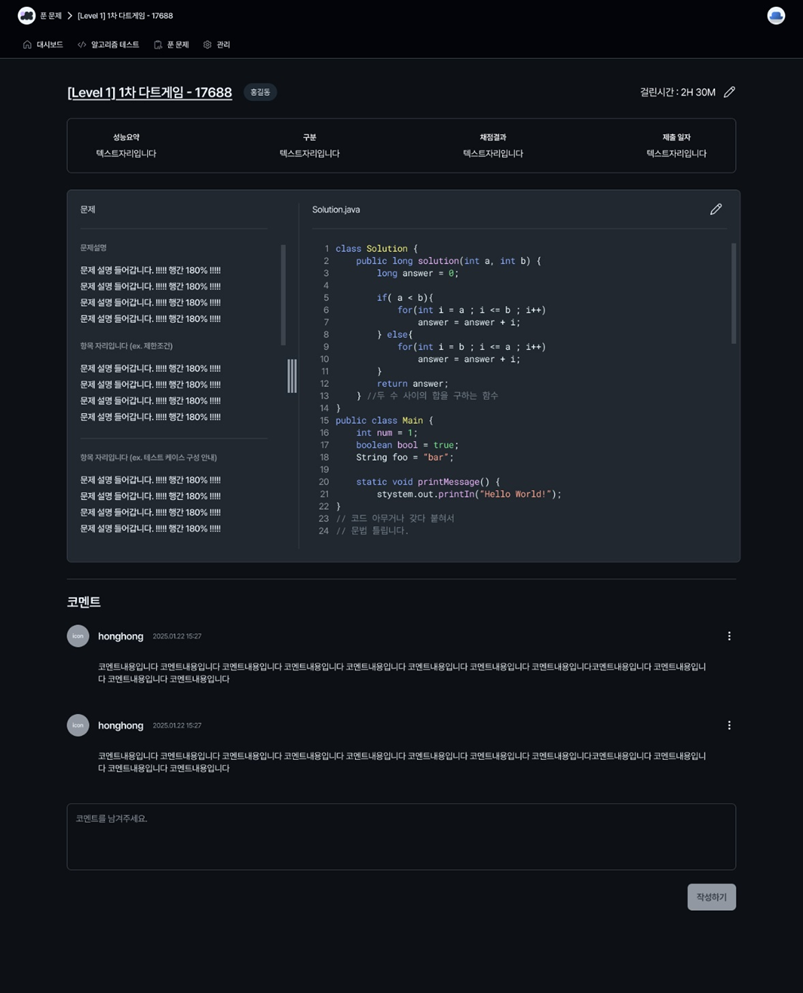Screen dimensions: 803x993
Task: Open the 관리 settings menu
Action: 217,45
